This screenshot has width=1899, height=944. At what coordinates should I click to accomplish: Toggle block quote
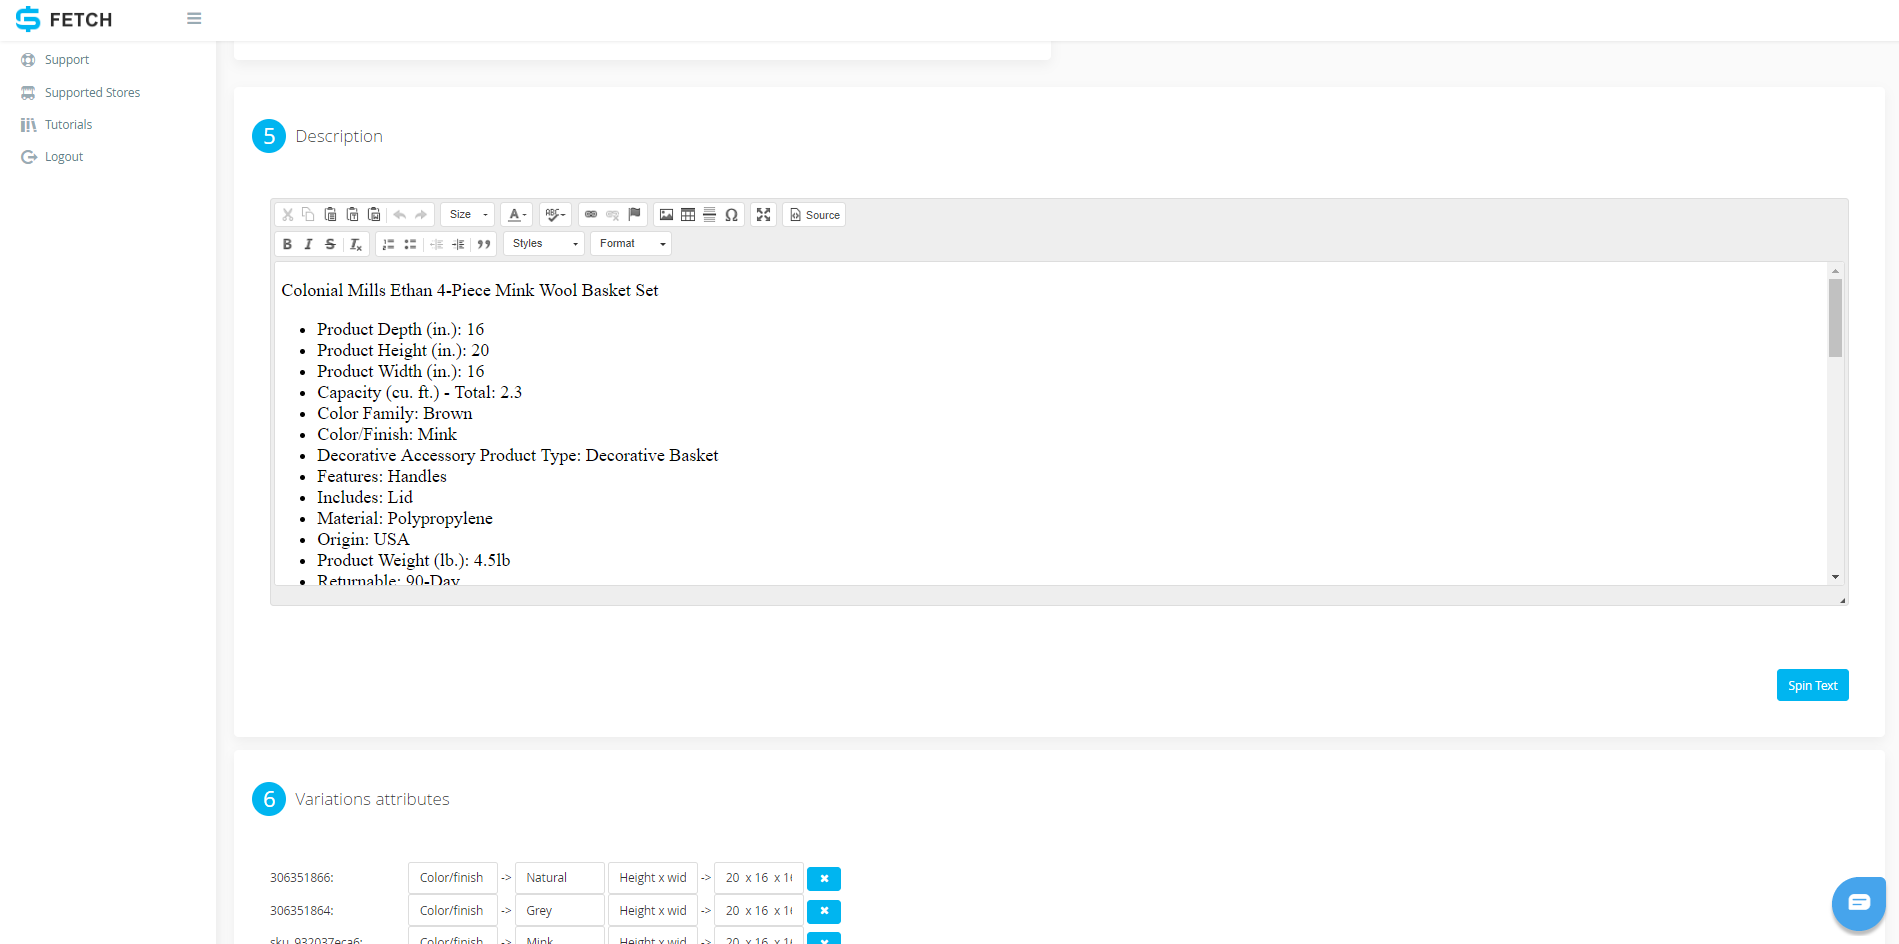(x=484, y=244)
